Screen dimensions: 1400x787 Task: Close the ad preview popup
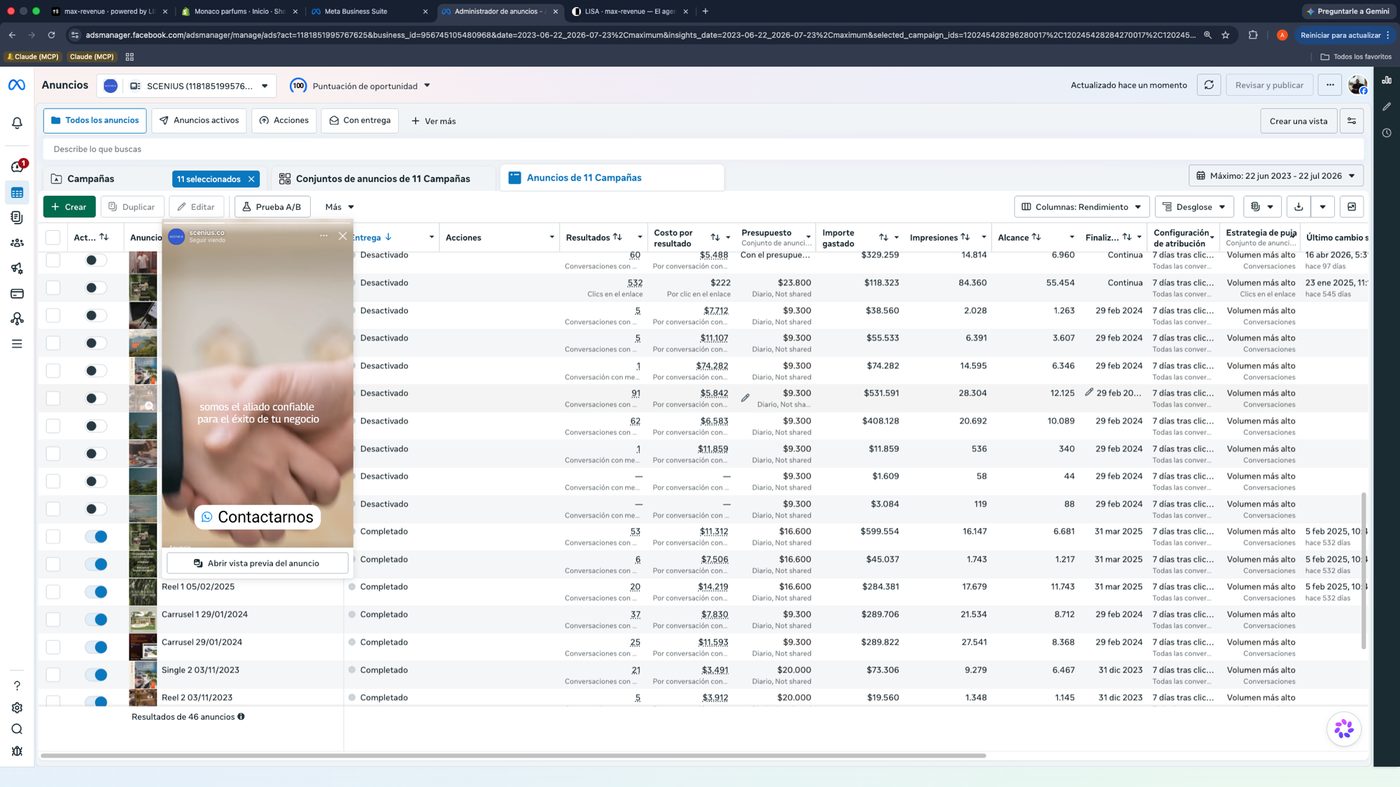[x=342, y=236]
